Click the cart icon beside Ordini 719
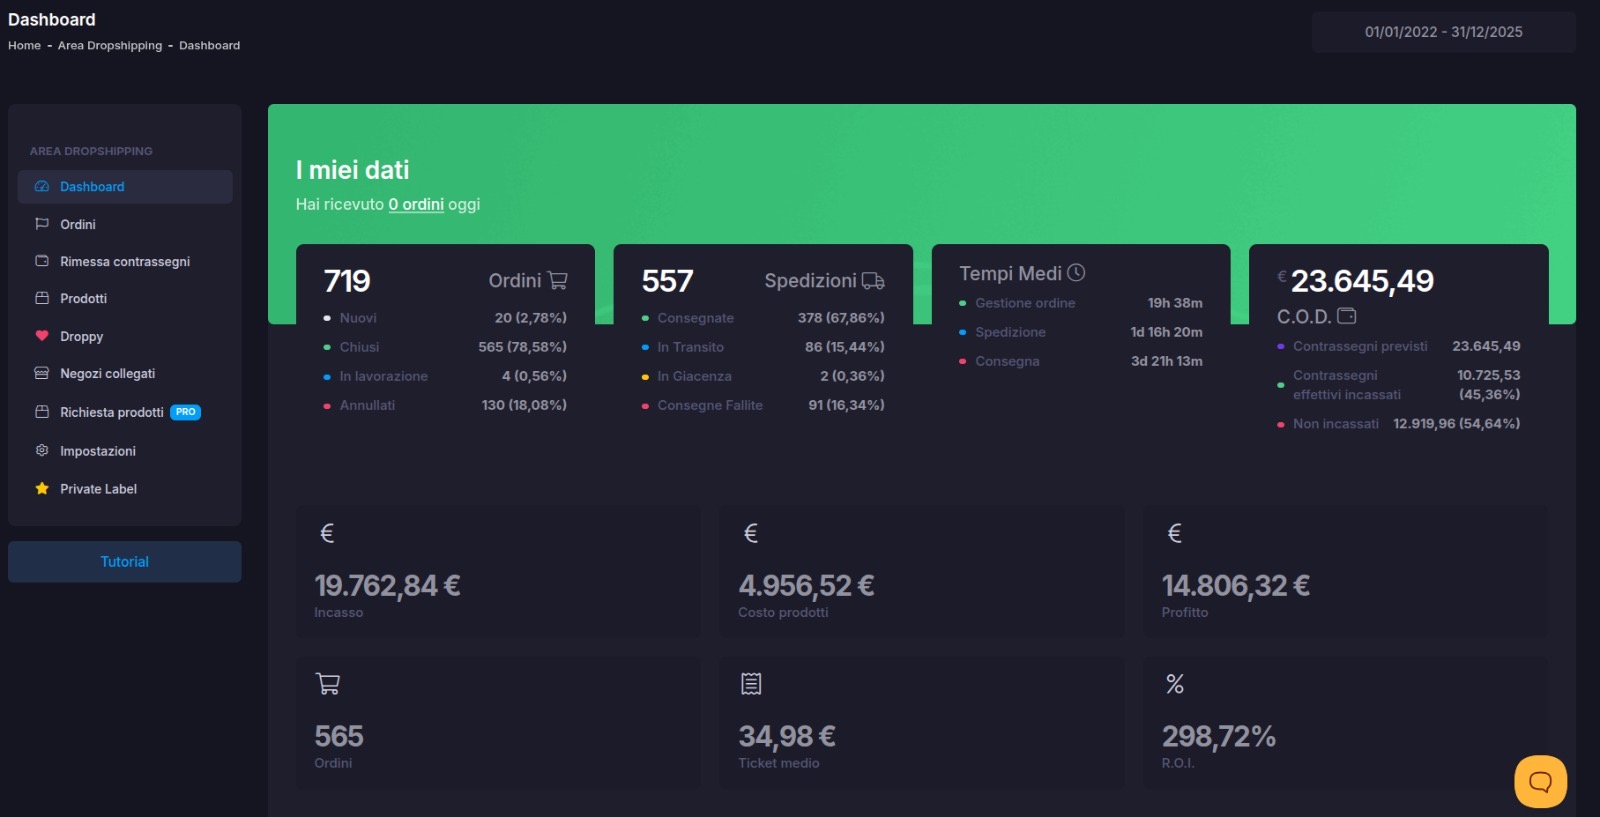Screen dimensions: 1600x817 [558, 281]
